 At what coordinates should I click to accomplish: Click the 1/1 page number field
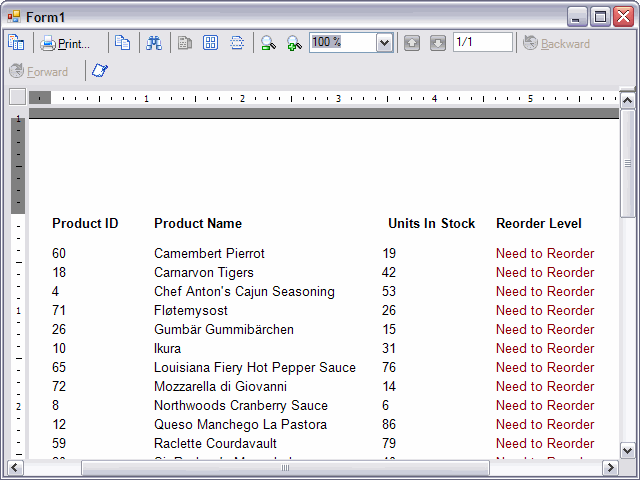coord(482,42)
